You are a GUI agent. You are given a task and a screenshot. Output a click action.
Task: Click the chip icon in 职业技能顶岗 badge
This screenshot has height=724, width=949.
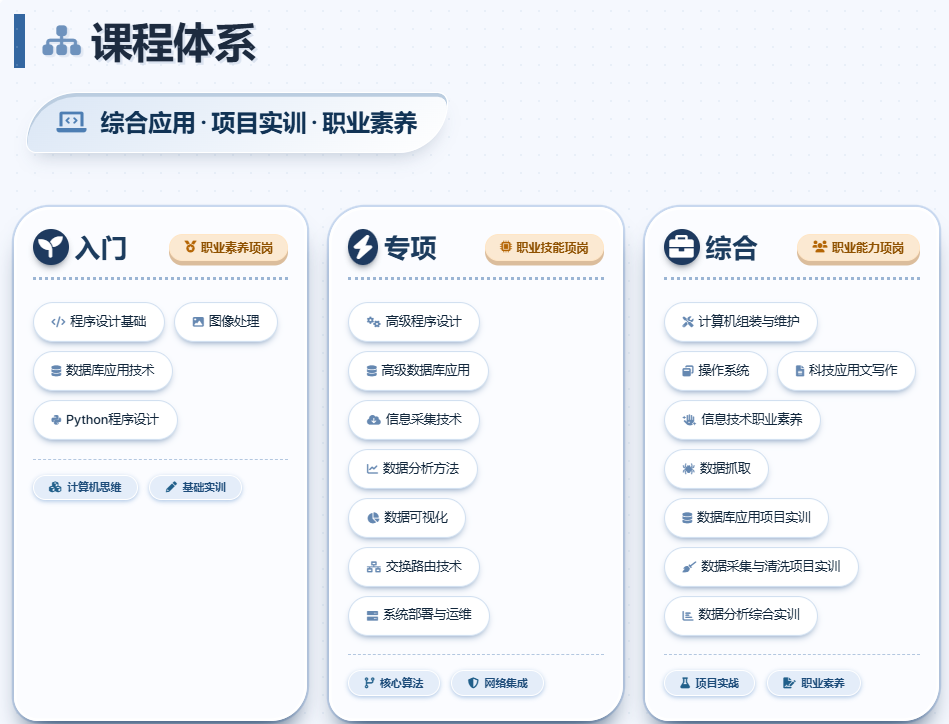506,247
